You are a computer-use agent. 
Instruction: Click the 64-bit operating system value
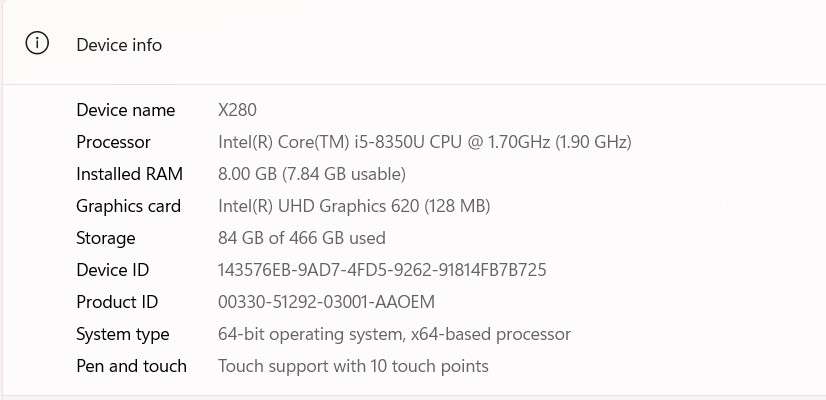395,335
